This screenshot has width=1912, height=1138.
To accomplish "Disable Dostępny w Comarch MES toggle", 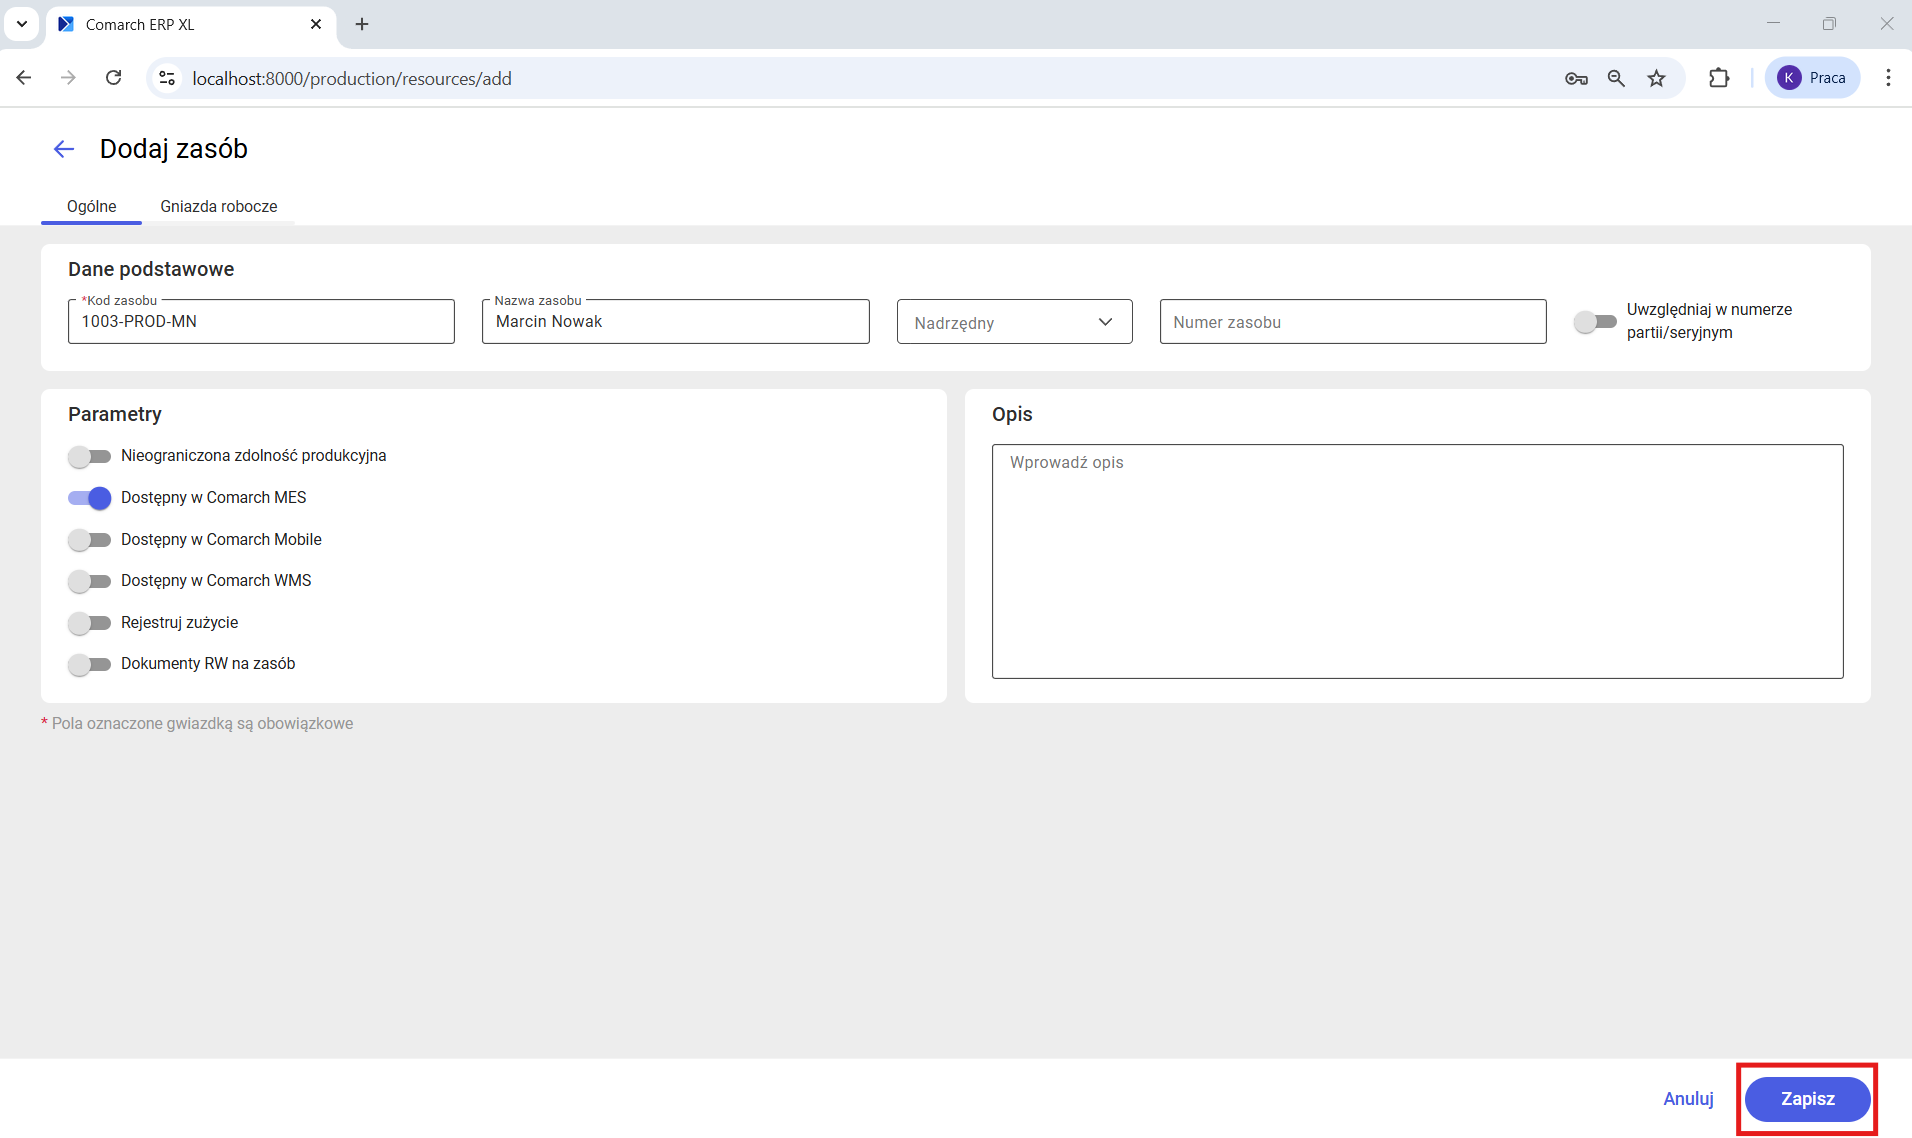I will [x=89, y=498].
